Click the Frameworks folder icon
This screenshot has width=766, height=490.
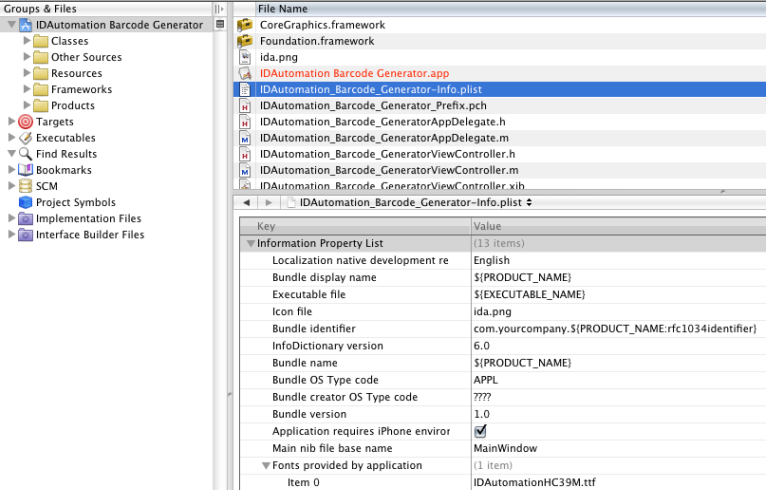pyautogui.click(x=41, y=89)
